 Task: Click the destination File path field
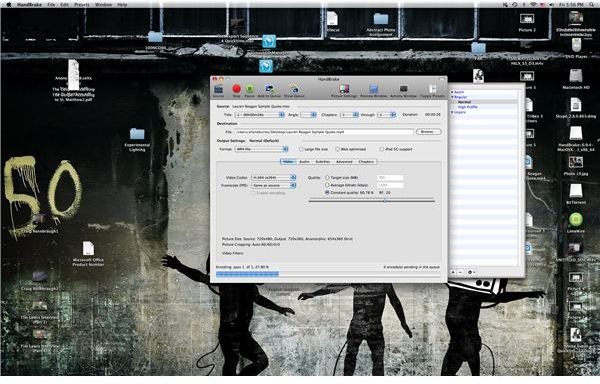324,132
